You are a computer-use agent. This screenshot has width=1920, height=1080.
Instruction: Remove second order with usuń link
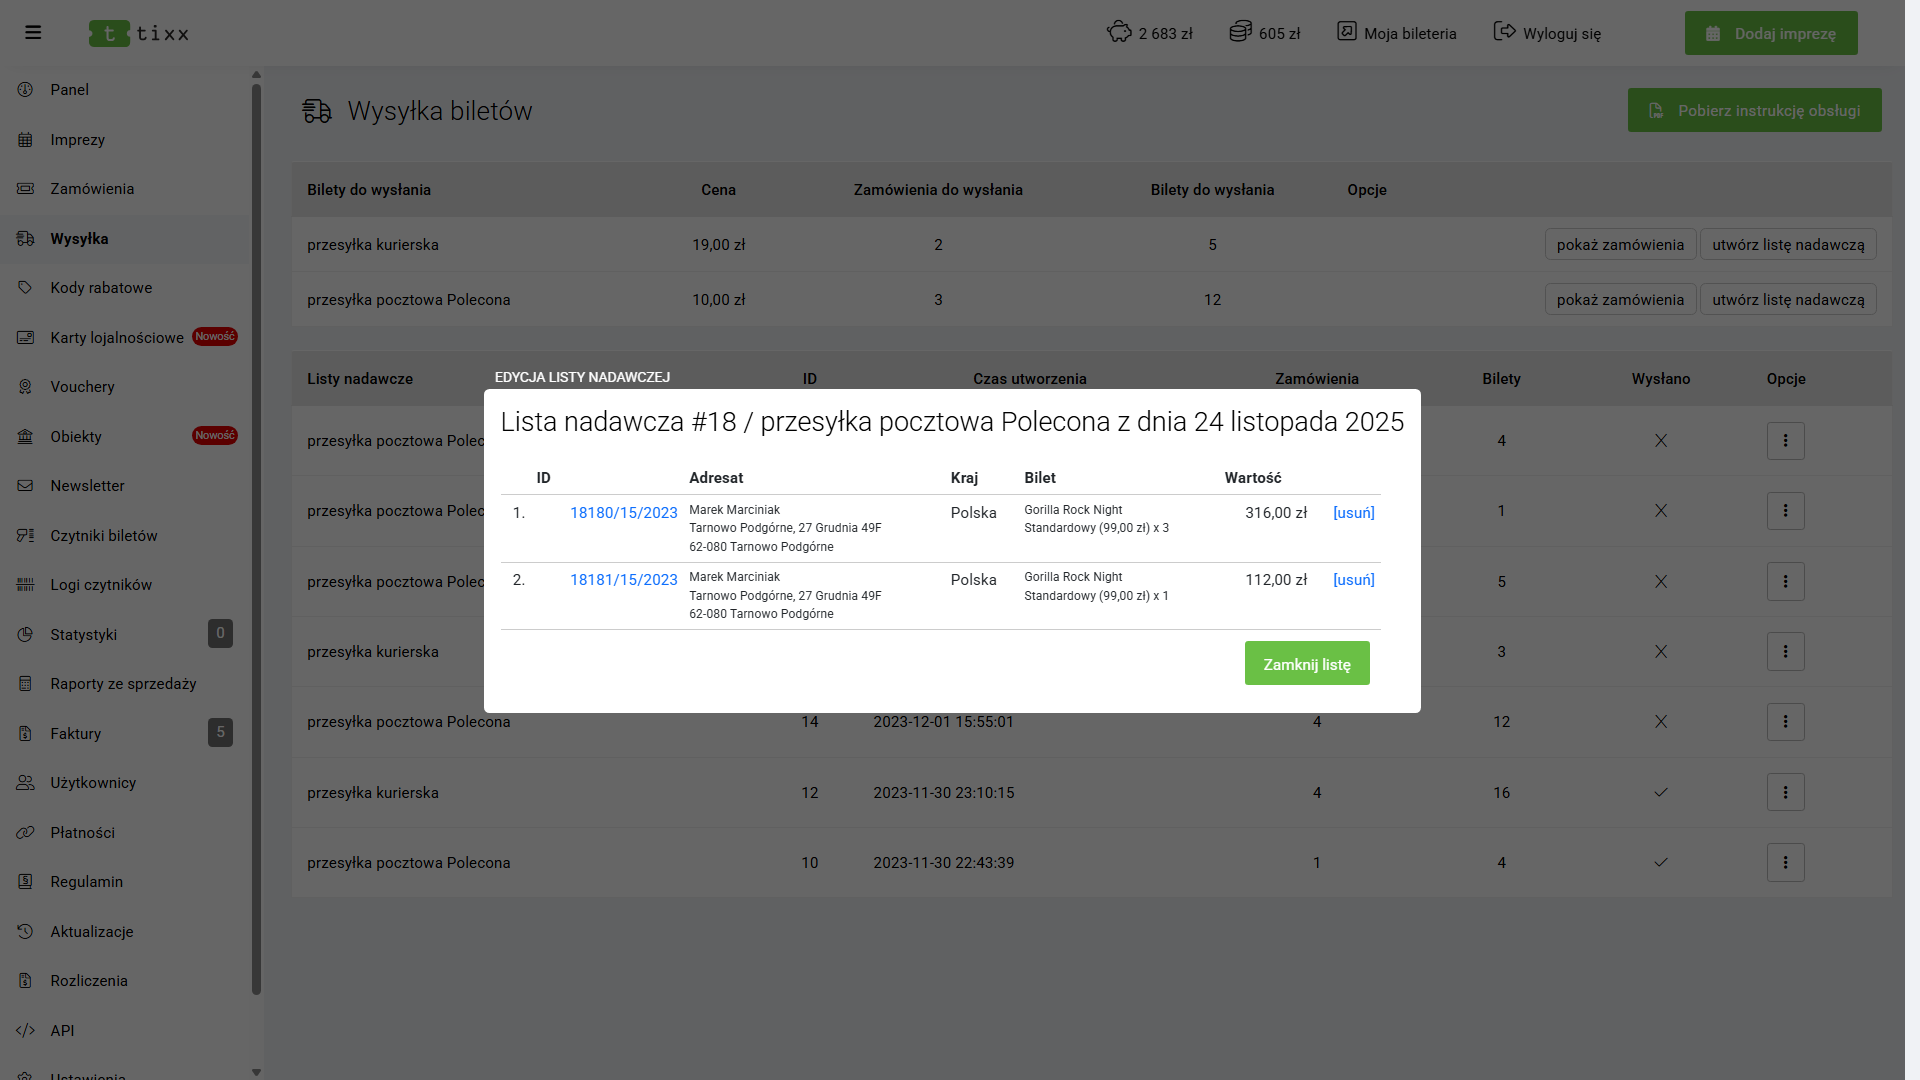tap(1353, 580)
